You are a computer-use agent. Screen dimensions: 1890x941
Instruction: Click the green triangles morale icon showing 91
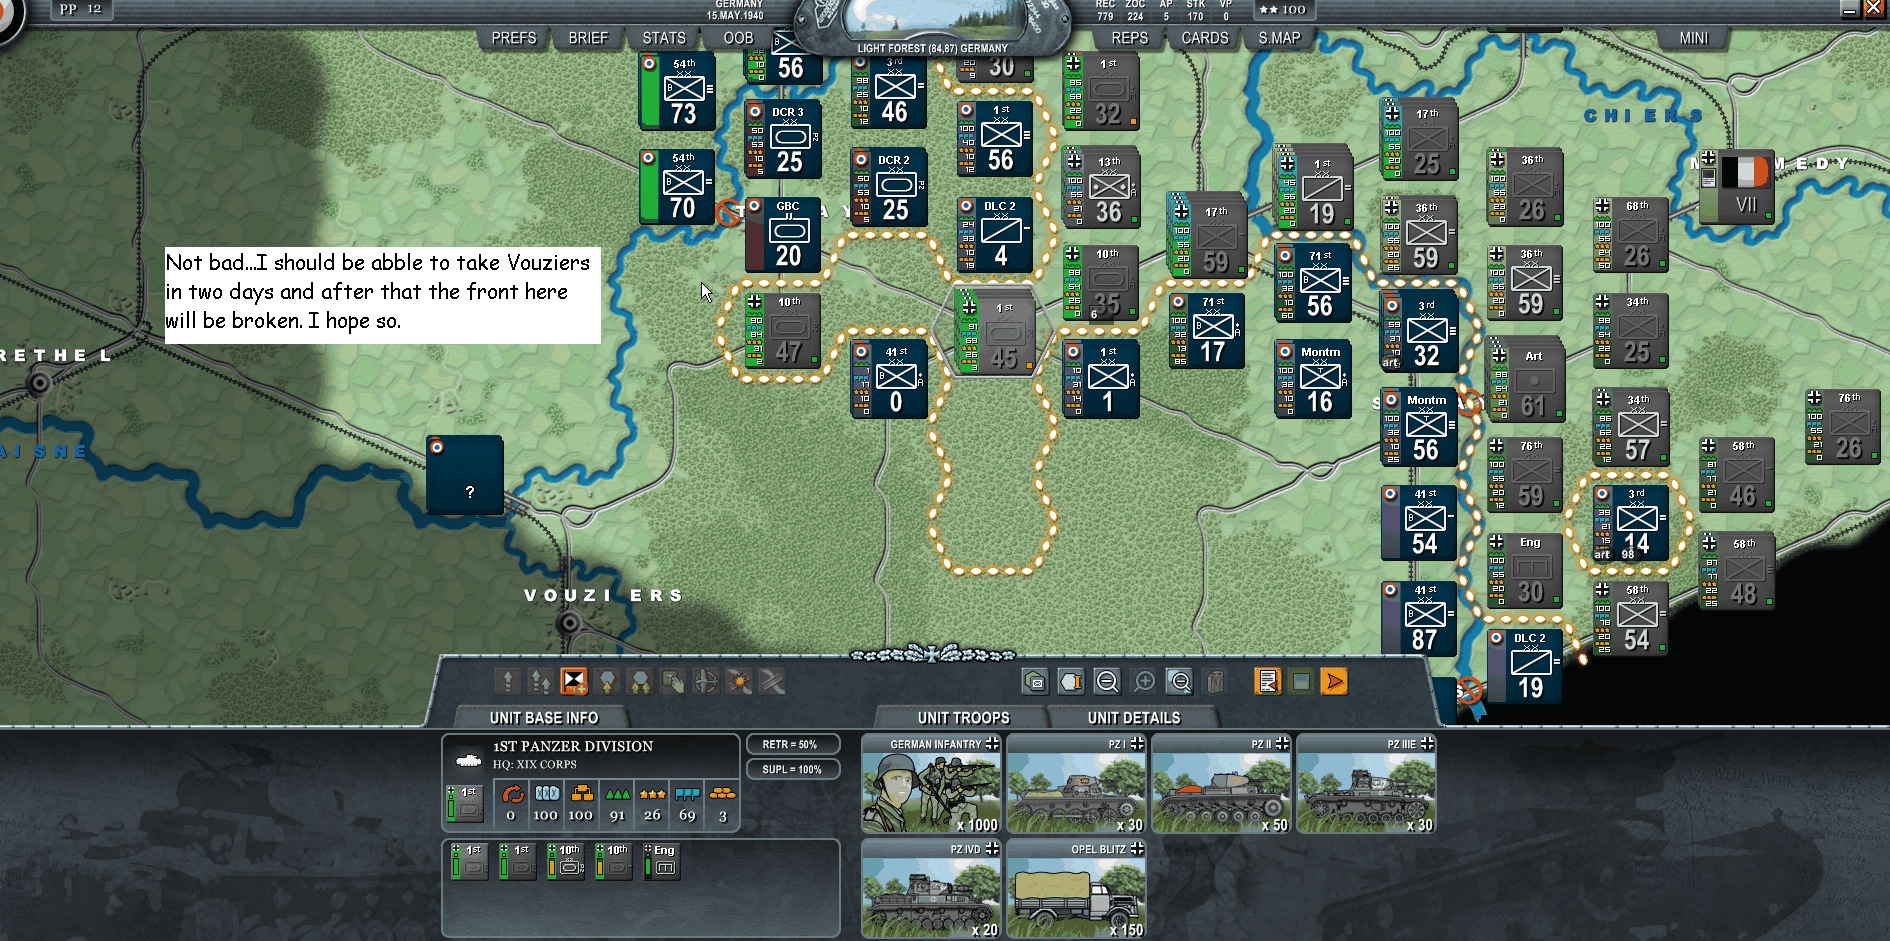point(617,794)
